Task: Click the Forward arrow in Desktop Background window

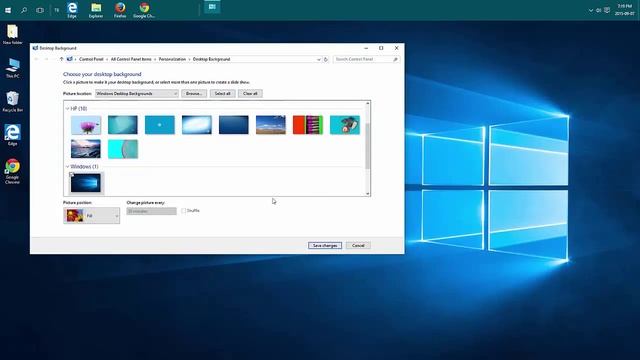Action: point(46,59)
